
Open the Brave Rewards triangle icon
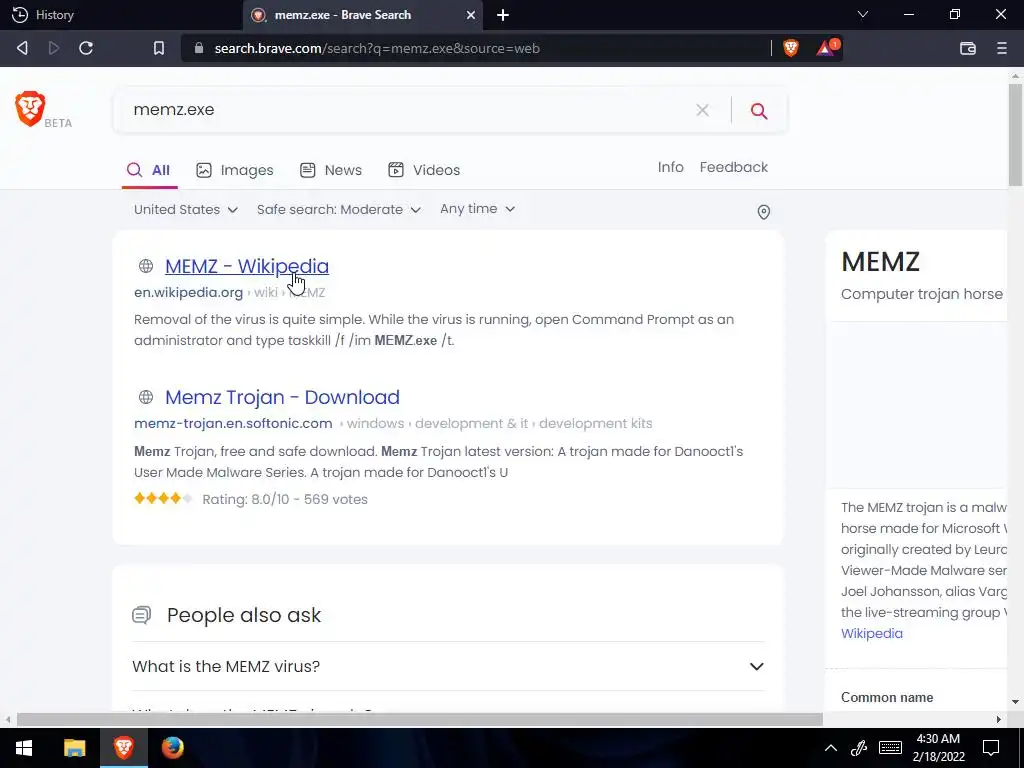[827, 48]
